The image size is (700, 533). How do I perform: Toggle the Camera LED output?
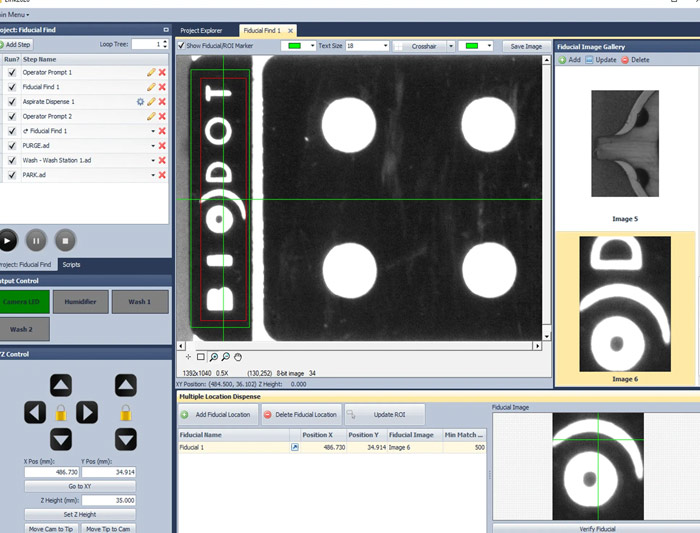24,302
